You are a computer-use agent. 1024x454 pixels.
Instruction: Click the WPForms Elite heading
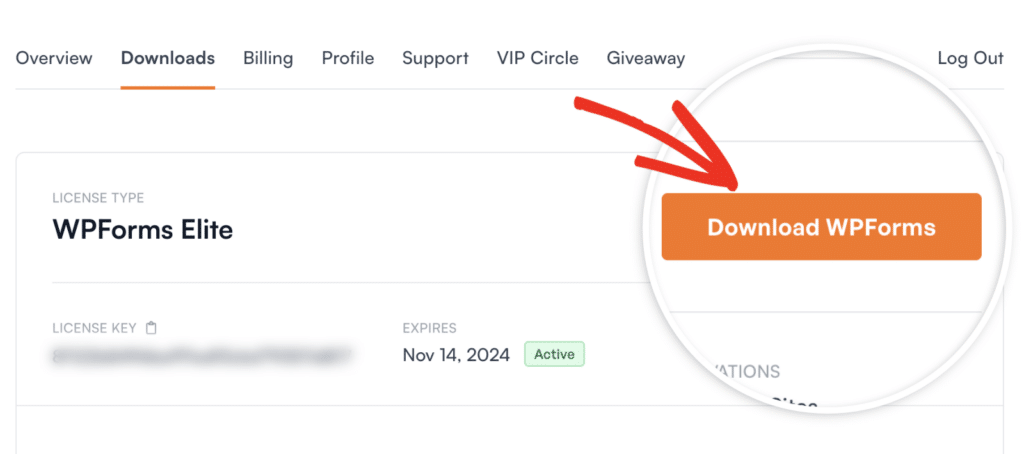tap(142, 230)
